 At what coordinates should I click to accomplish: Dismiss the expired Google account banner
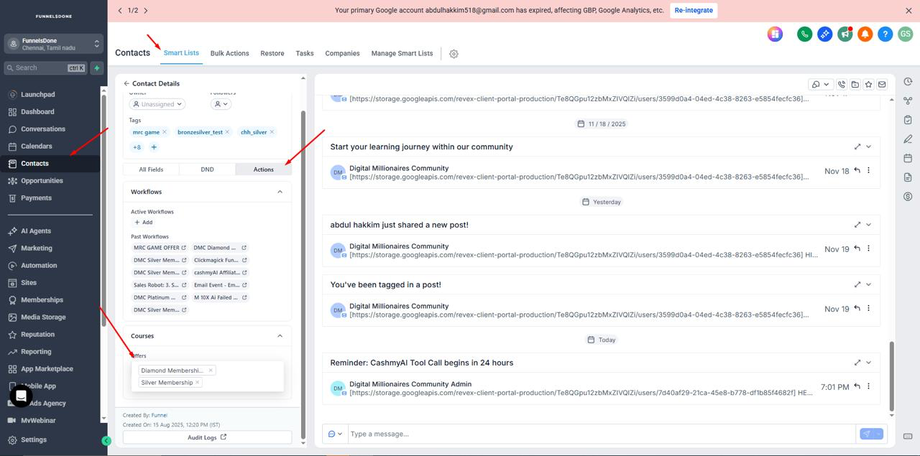909,11
